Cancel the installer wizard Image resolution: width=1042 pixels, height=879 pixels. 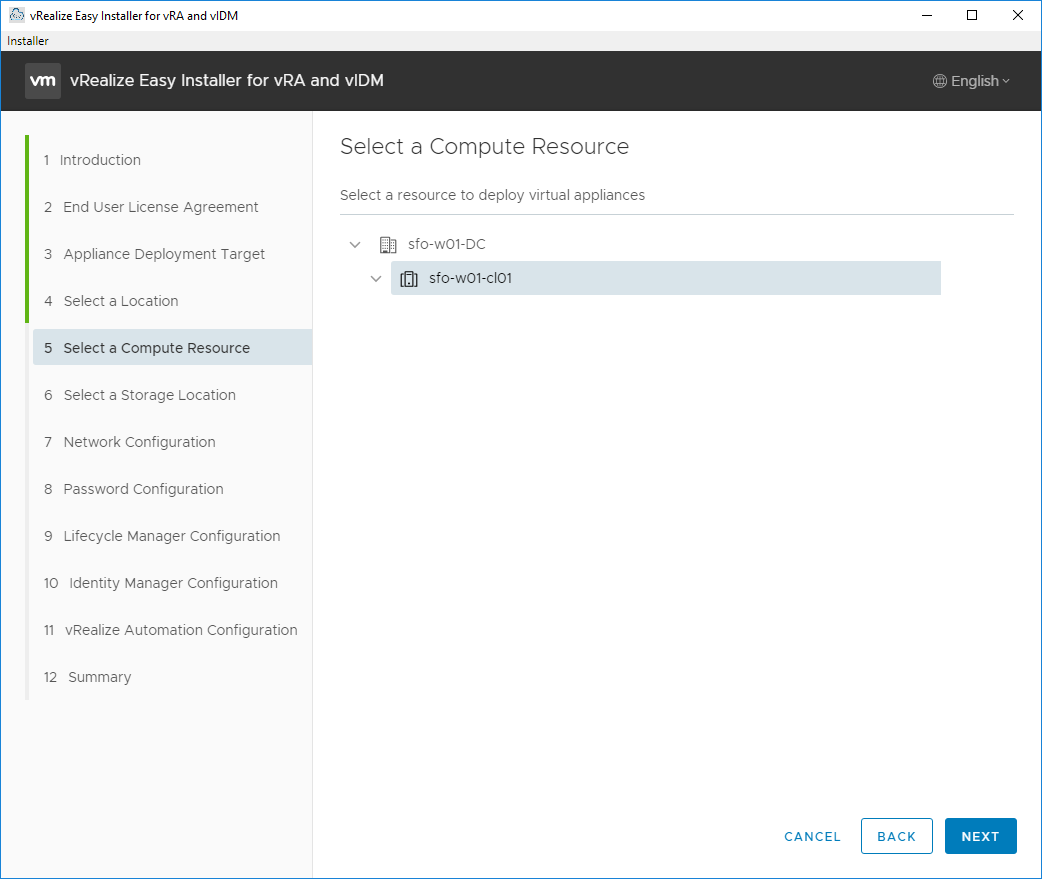pos(812,836)
